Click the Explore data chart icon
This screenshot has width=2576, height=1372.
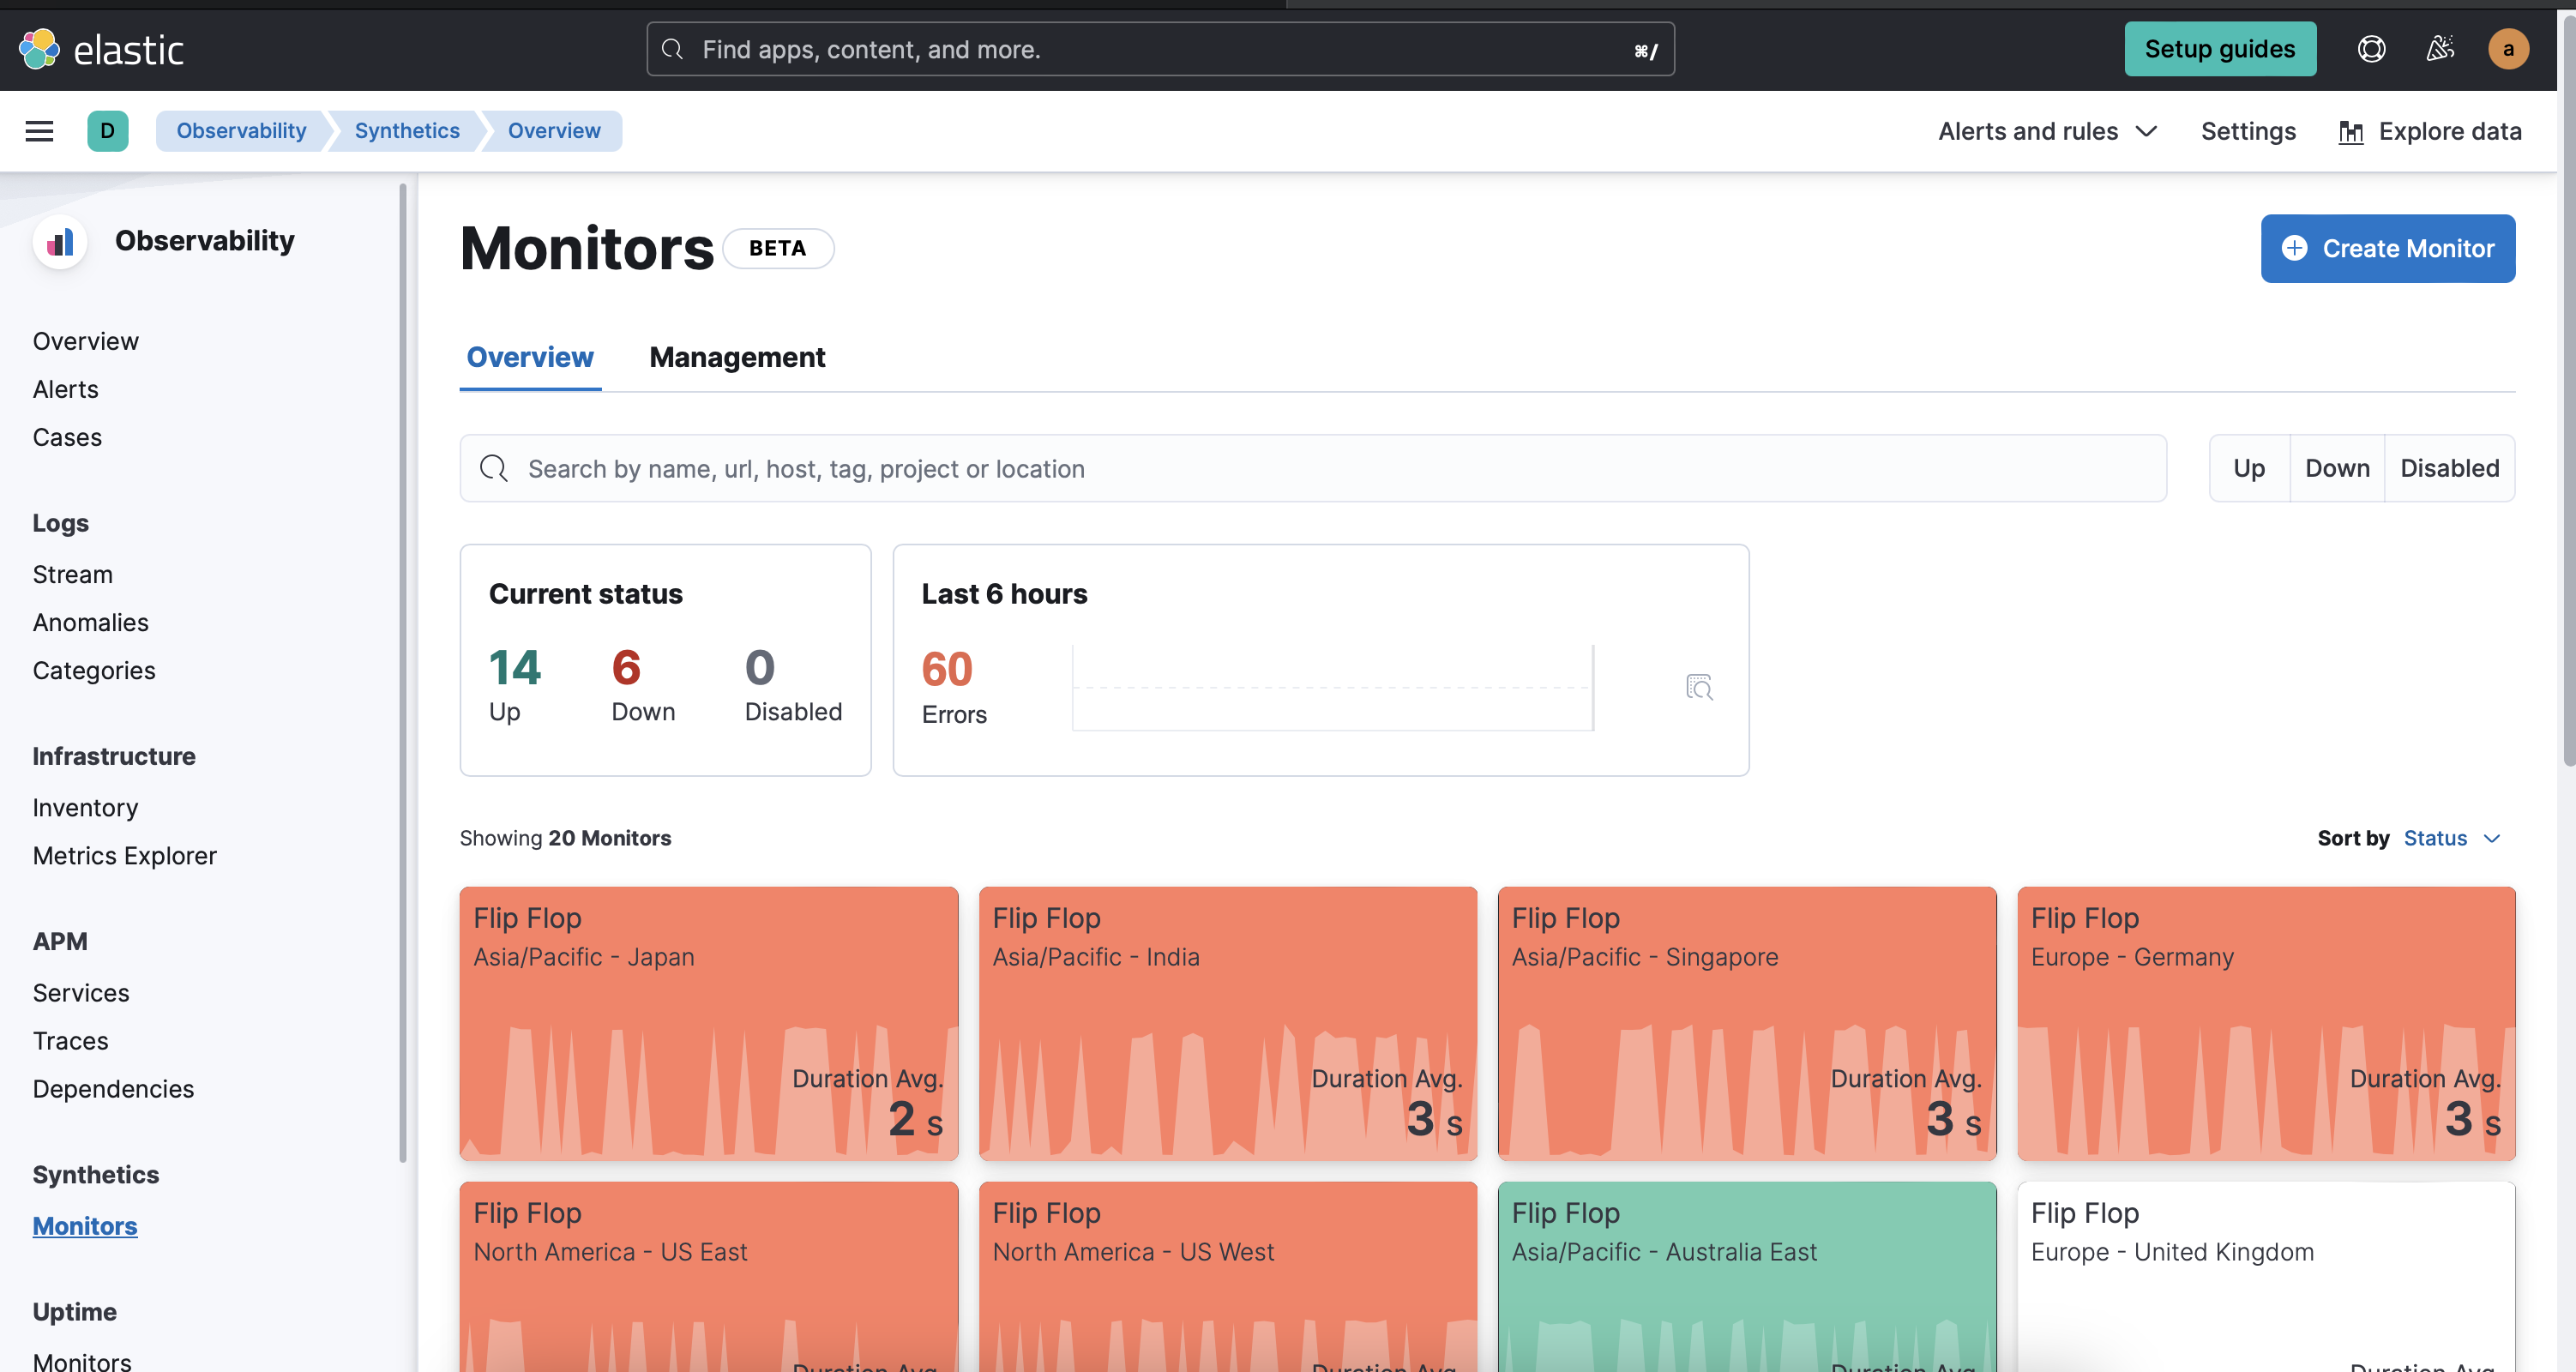(x=2351, y=132)
